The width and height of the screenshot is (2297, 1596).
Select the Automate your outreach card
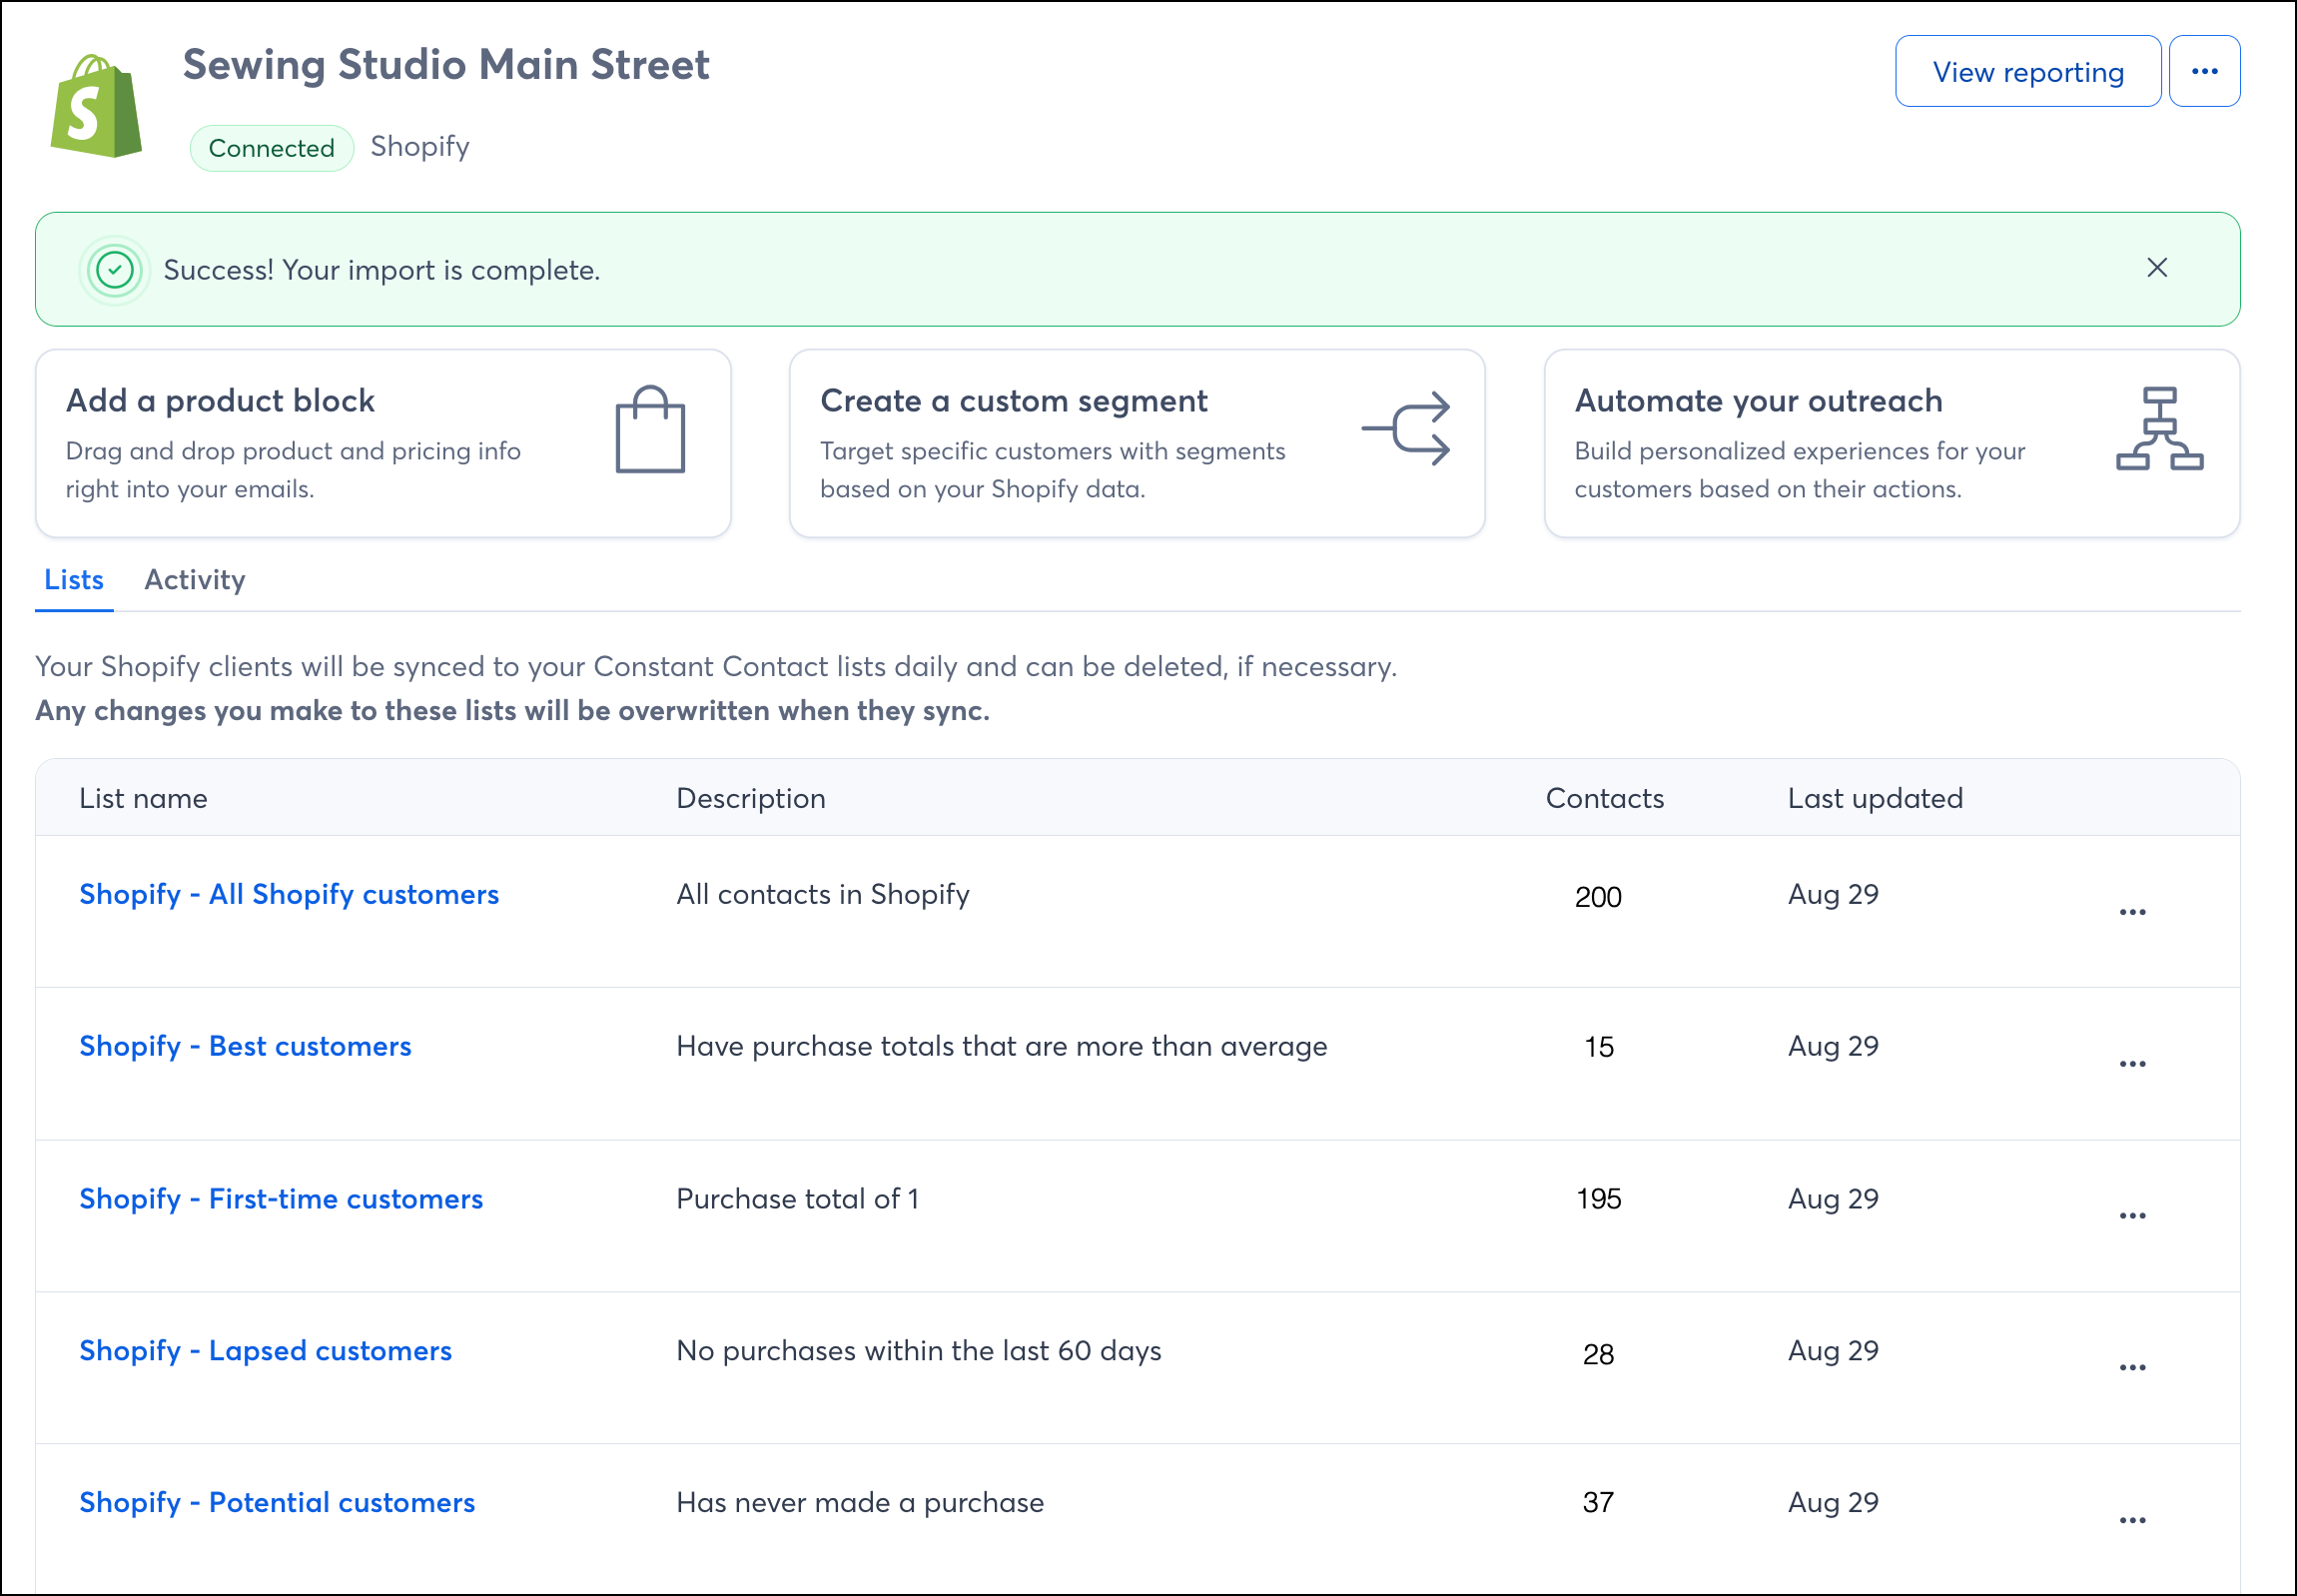pyautogui.click(x=1891, y=443)
